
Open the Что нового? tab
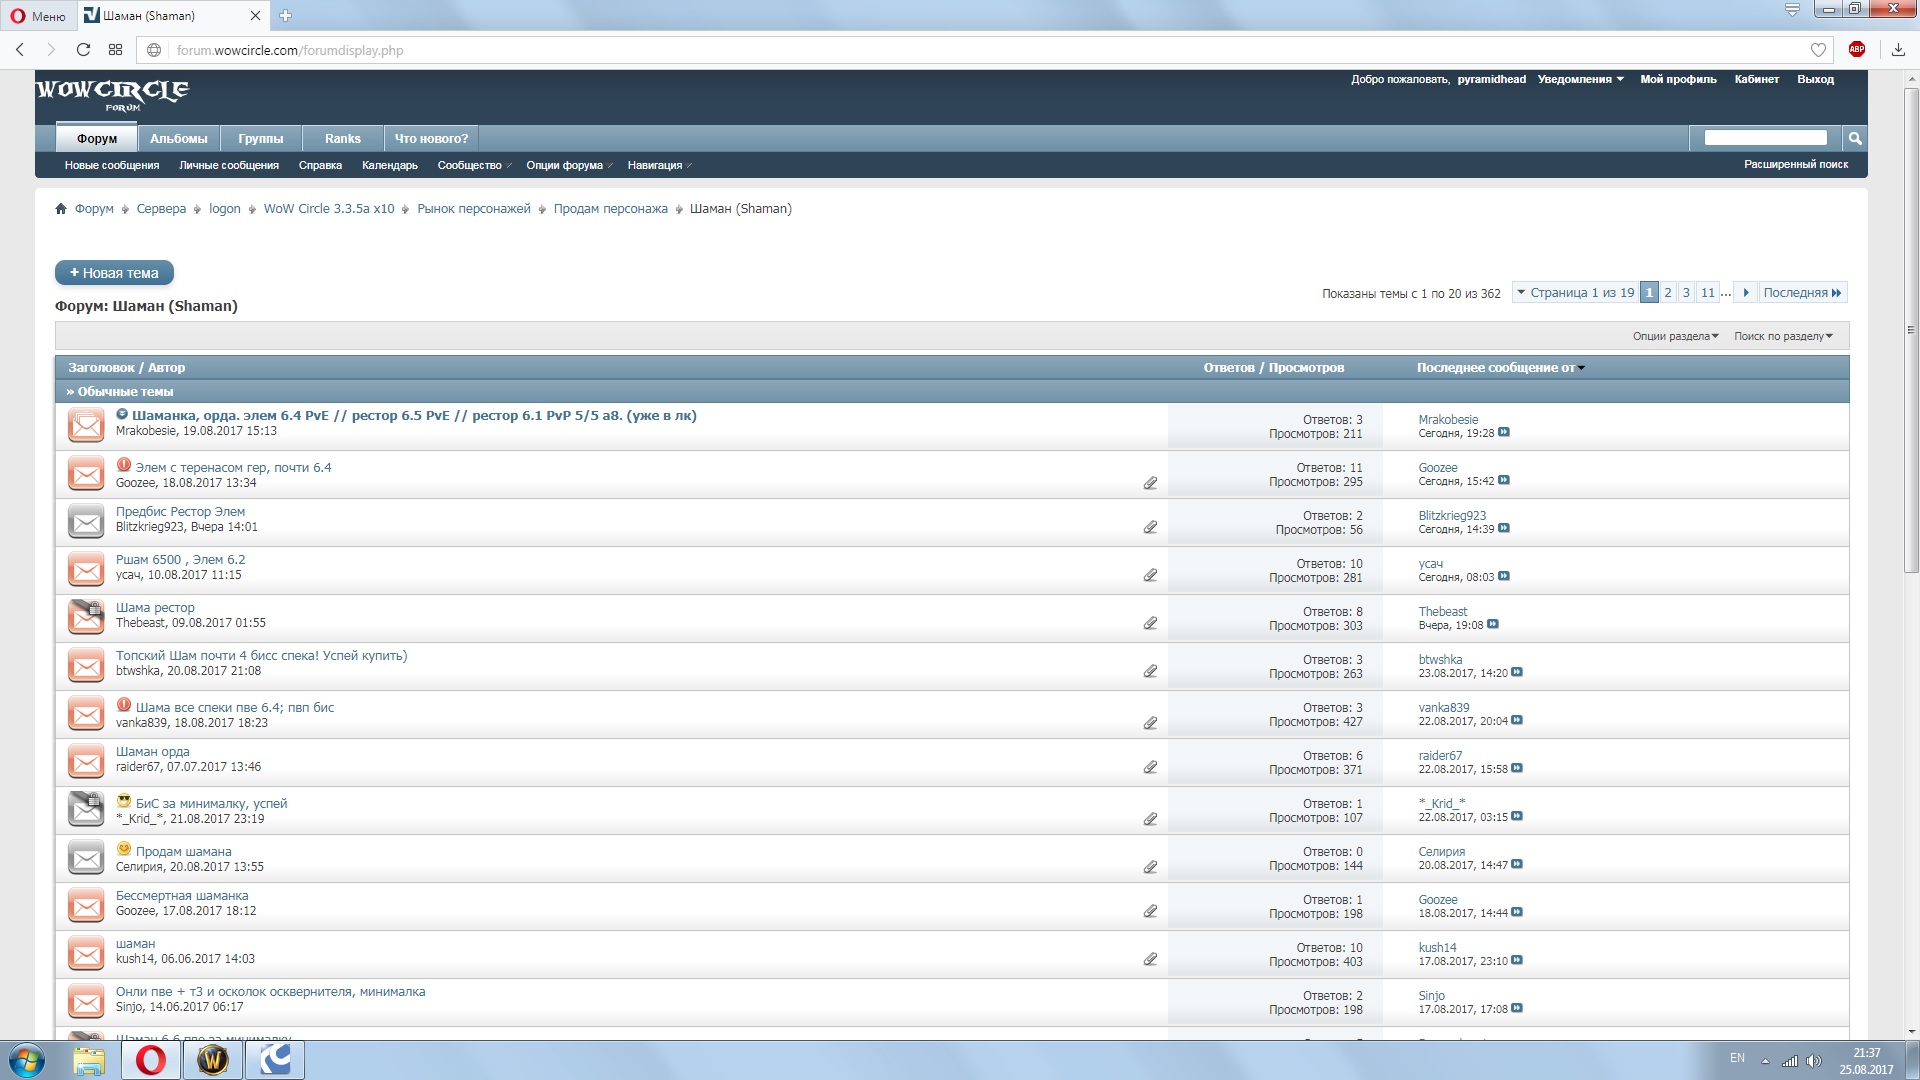[x=431, y=139]
